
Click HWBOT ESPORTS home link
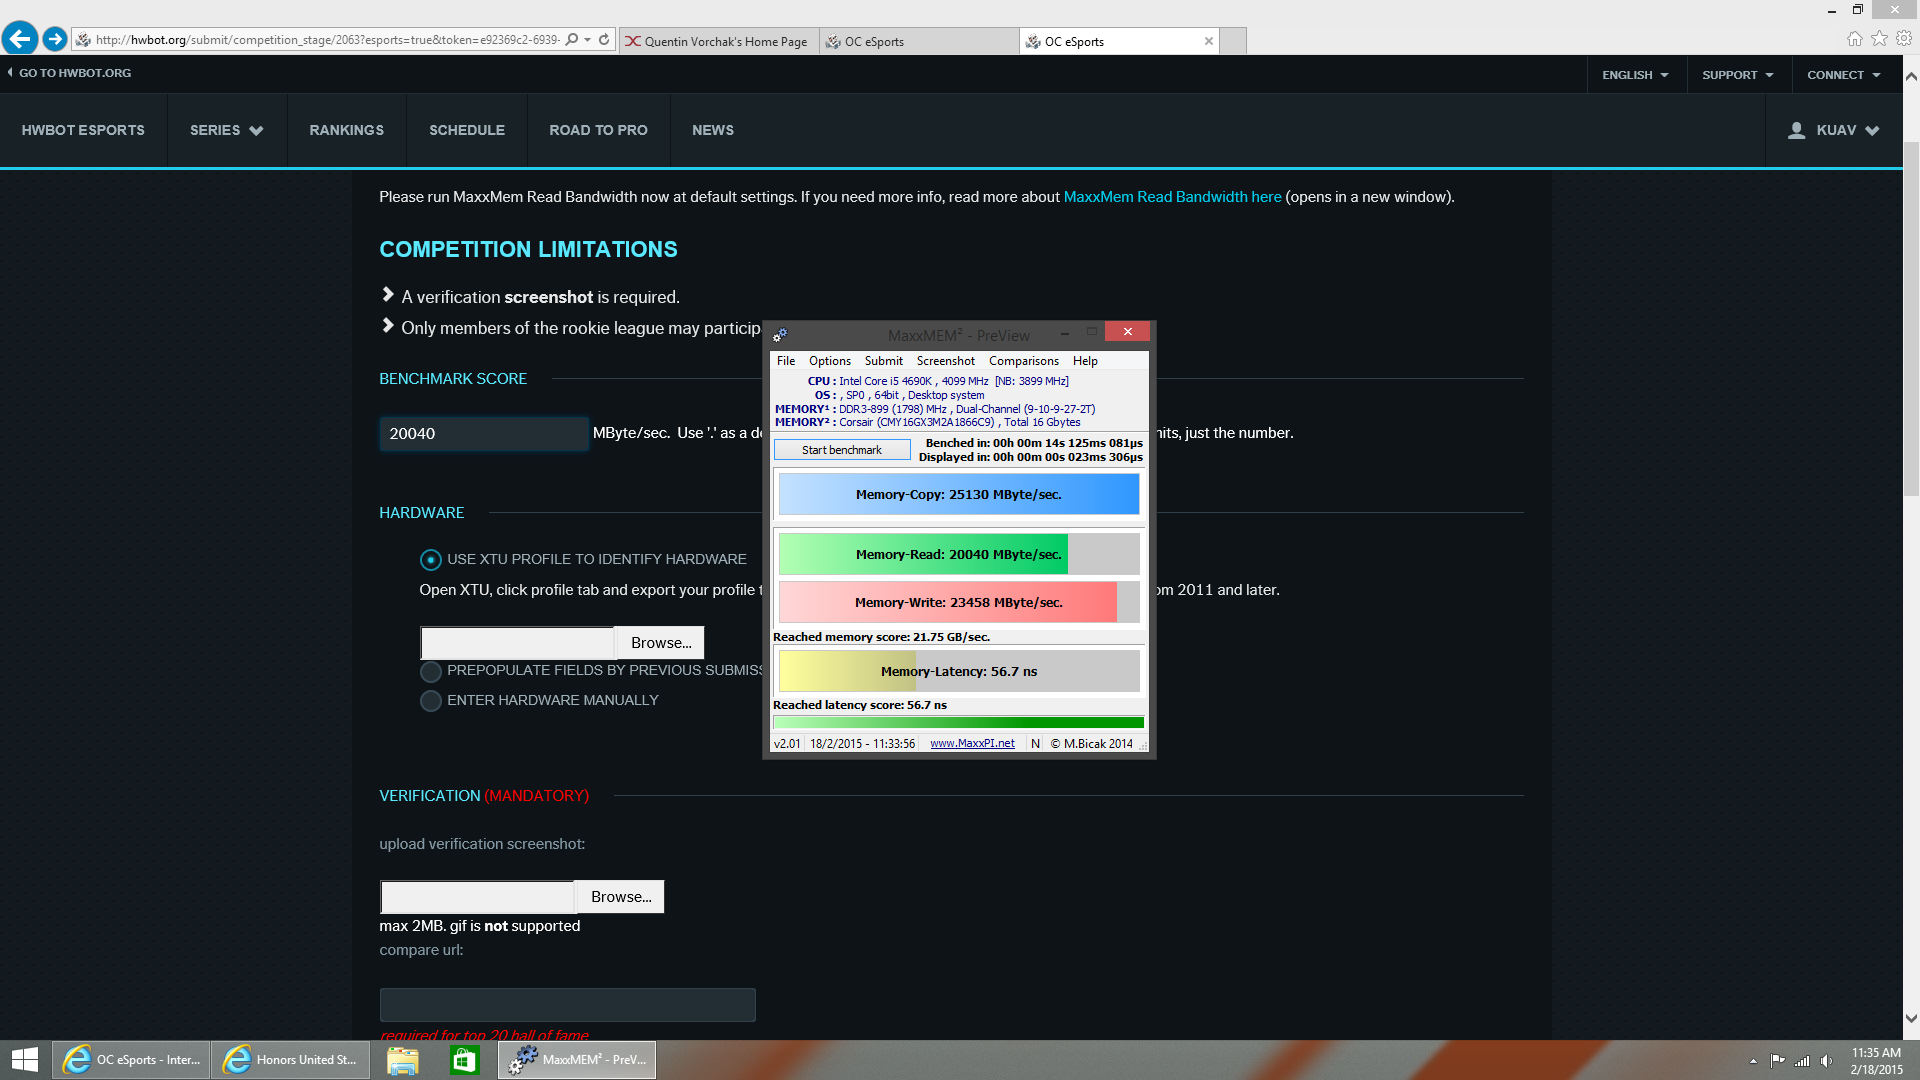[x=83, y=130]
